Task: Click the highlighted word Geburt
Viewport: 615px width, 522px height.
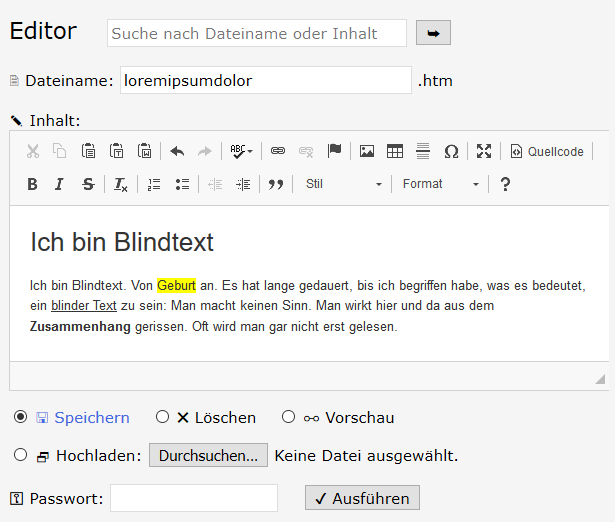Action: [176, 286]
